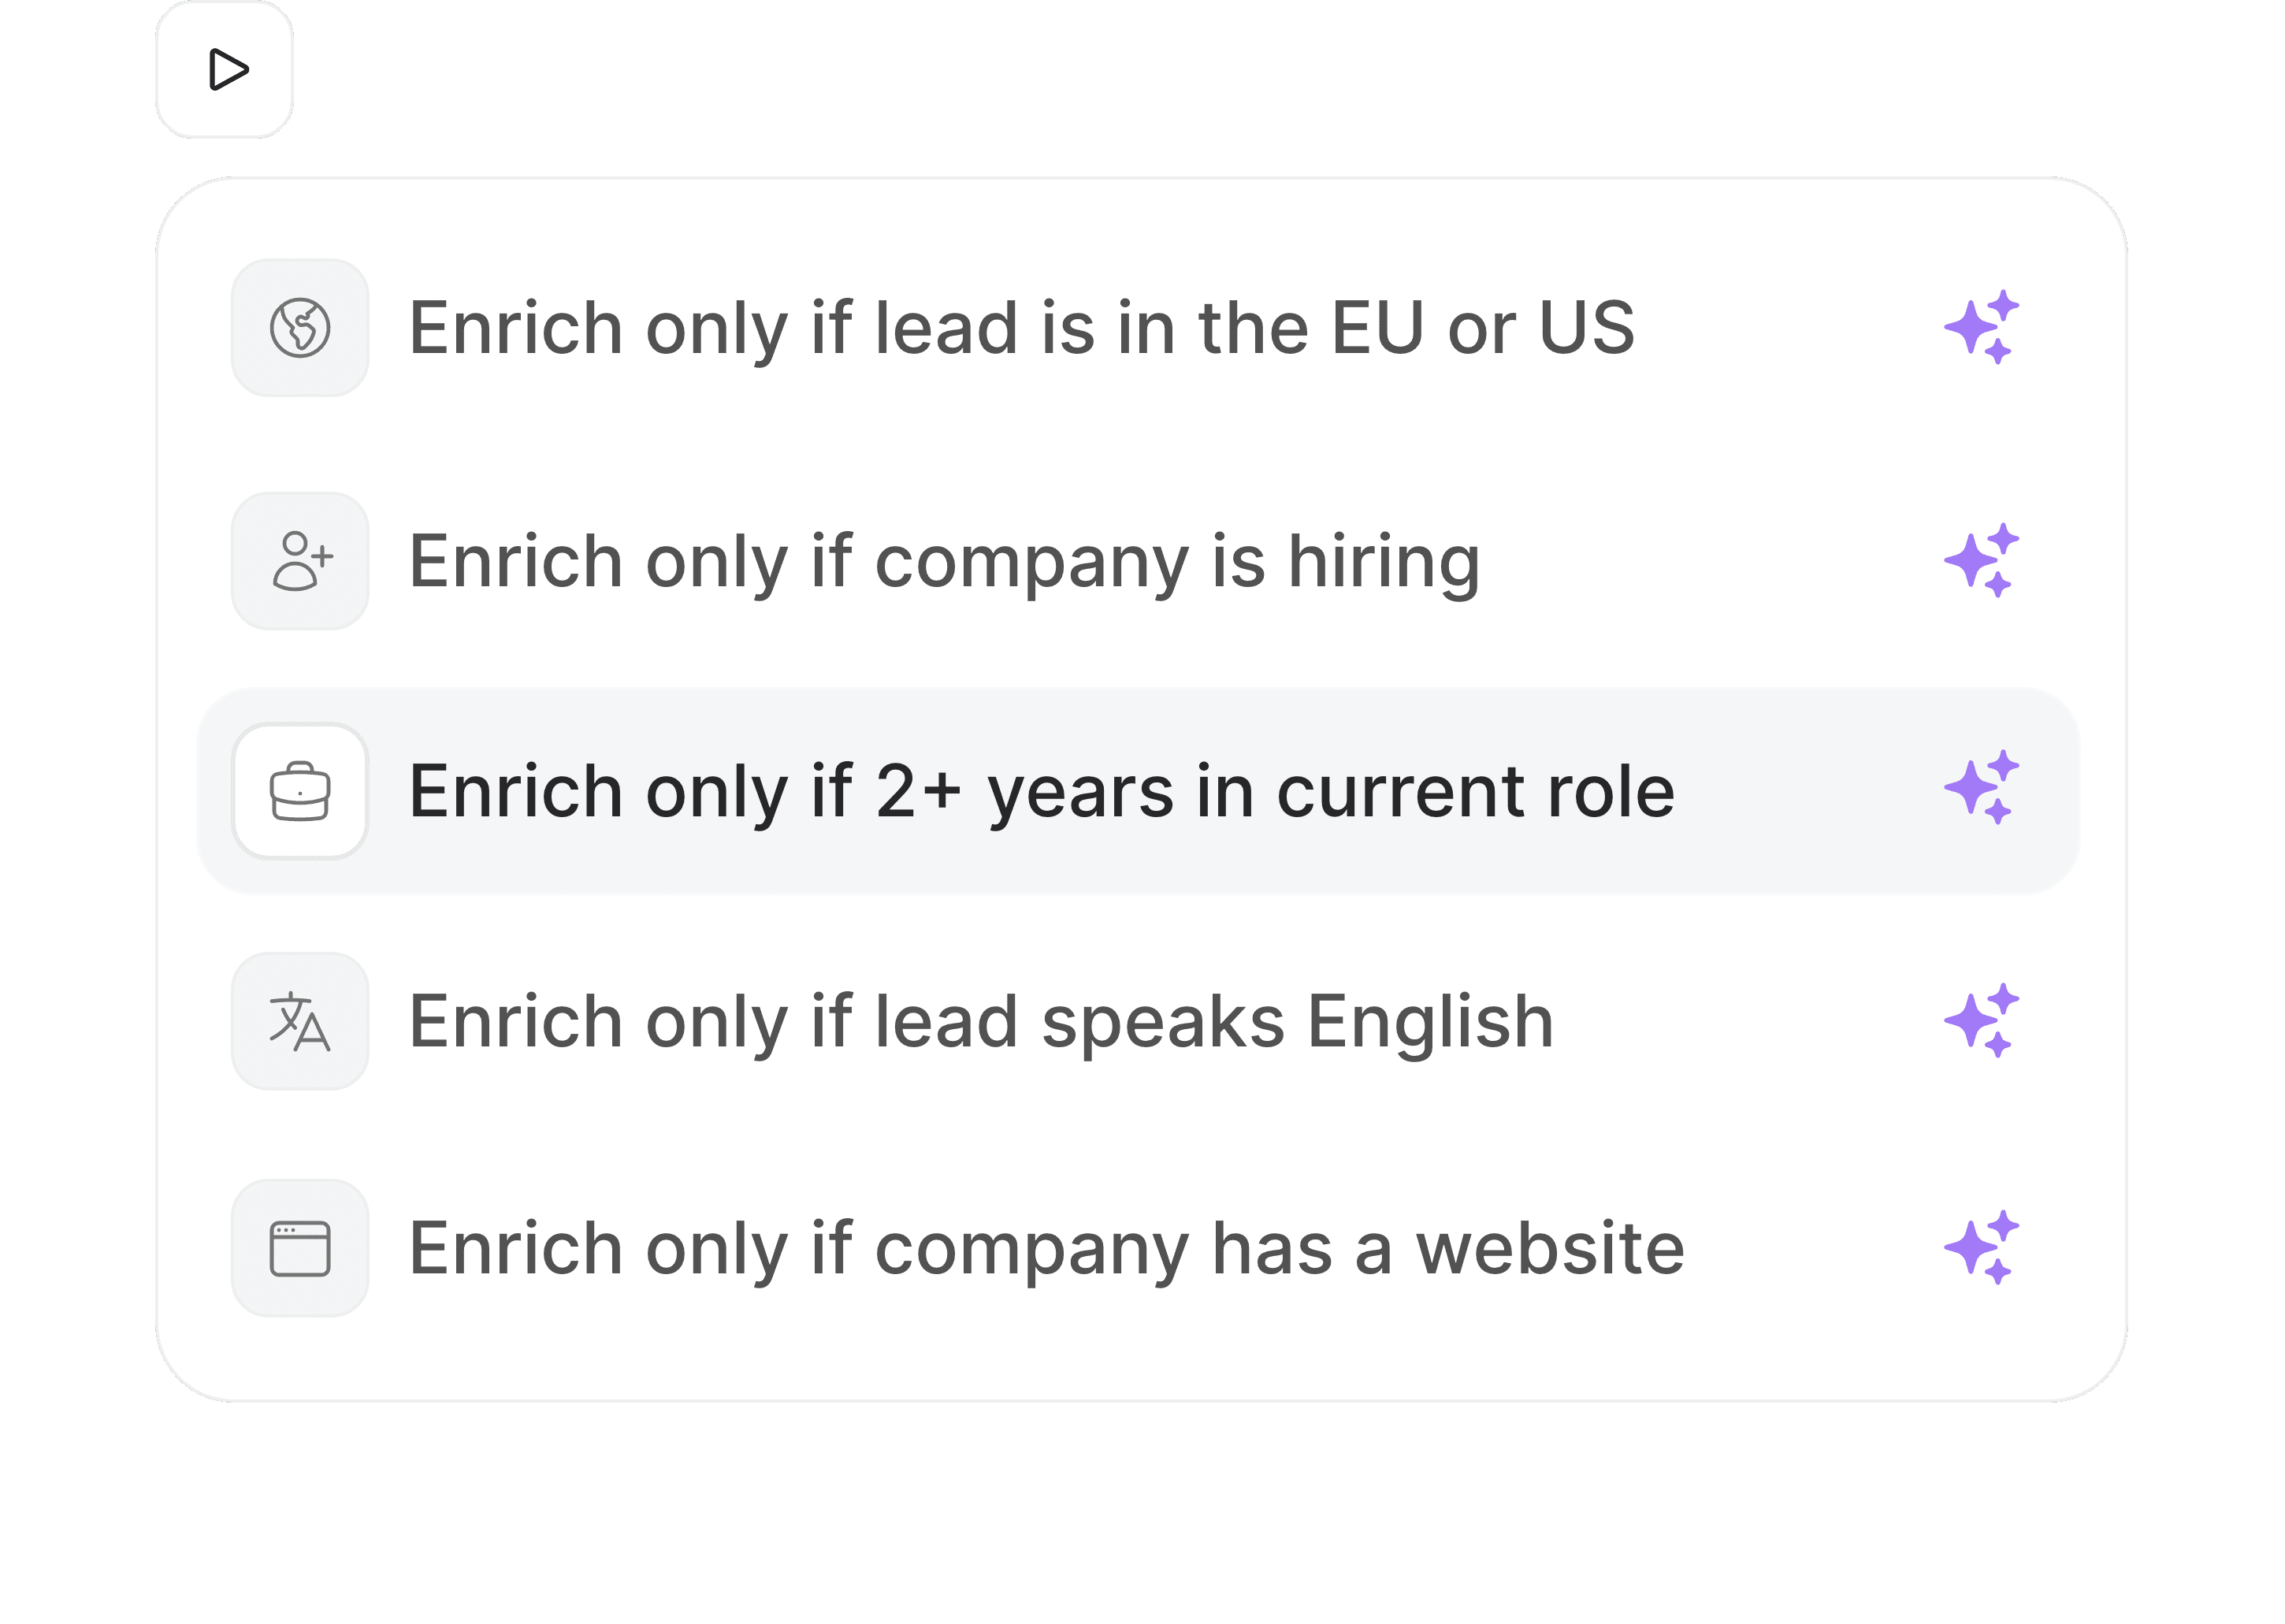
Task: Click the word "website" in the last option
Action: [1551, 1248]
